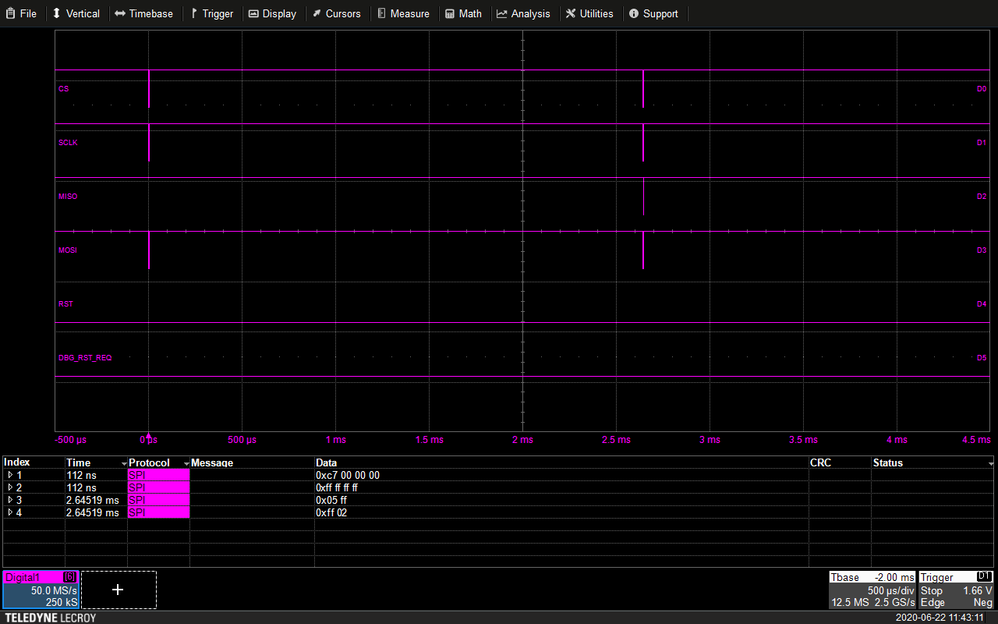Open the Protocol column filter dropdown
998x624 pixels.
click(x=186, y=463)
